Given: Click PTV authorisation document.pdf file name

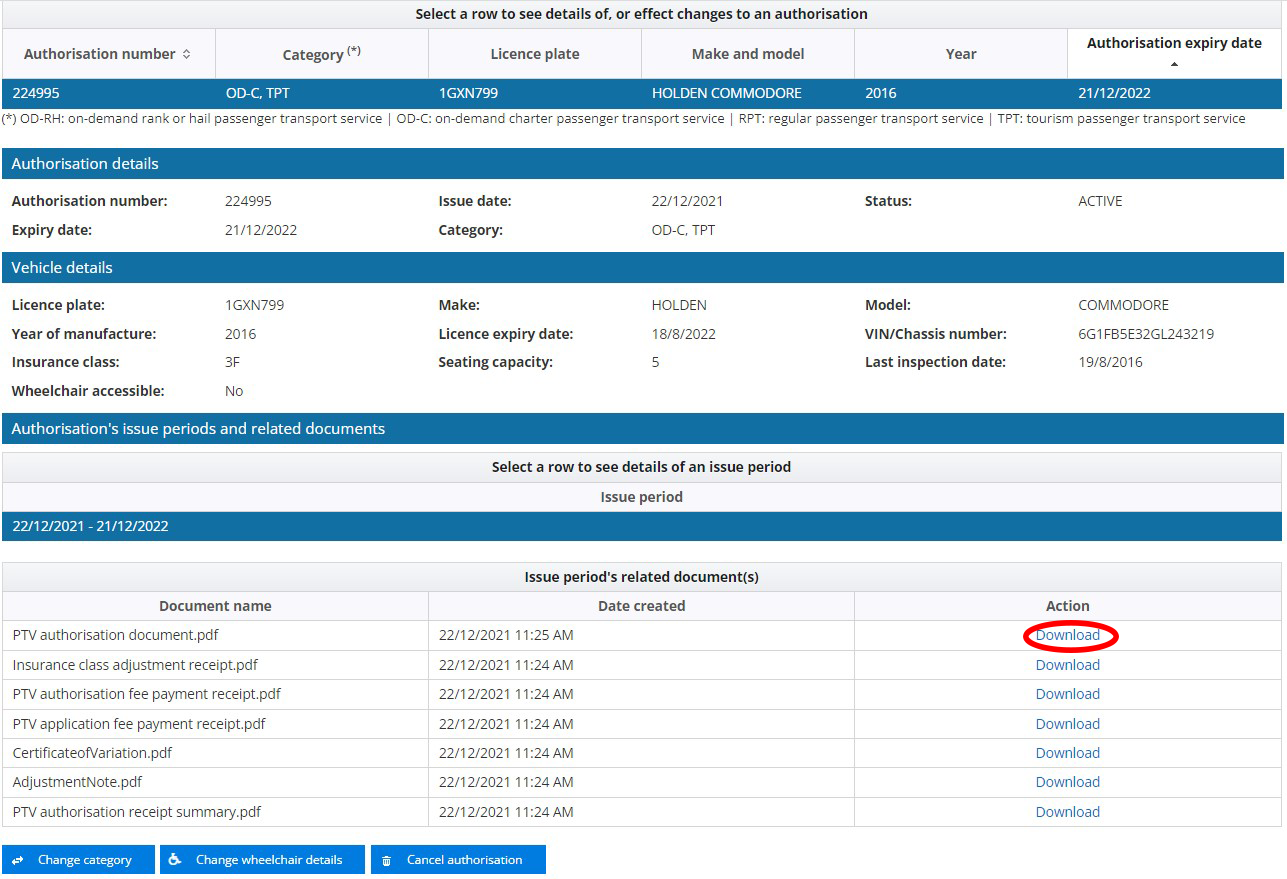Looking at the screenshot, I should 115,635.
